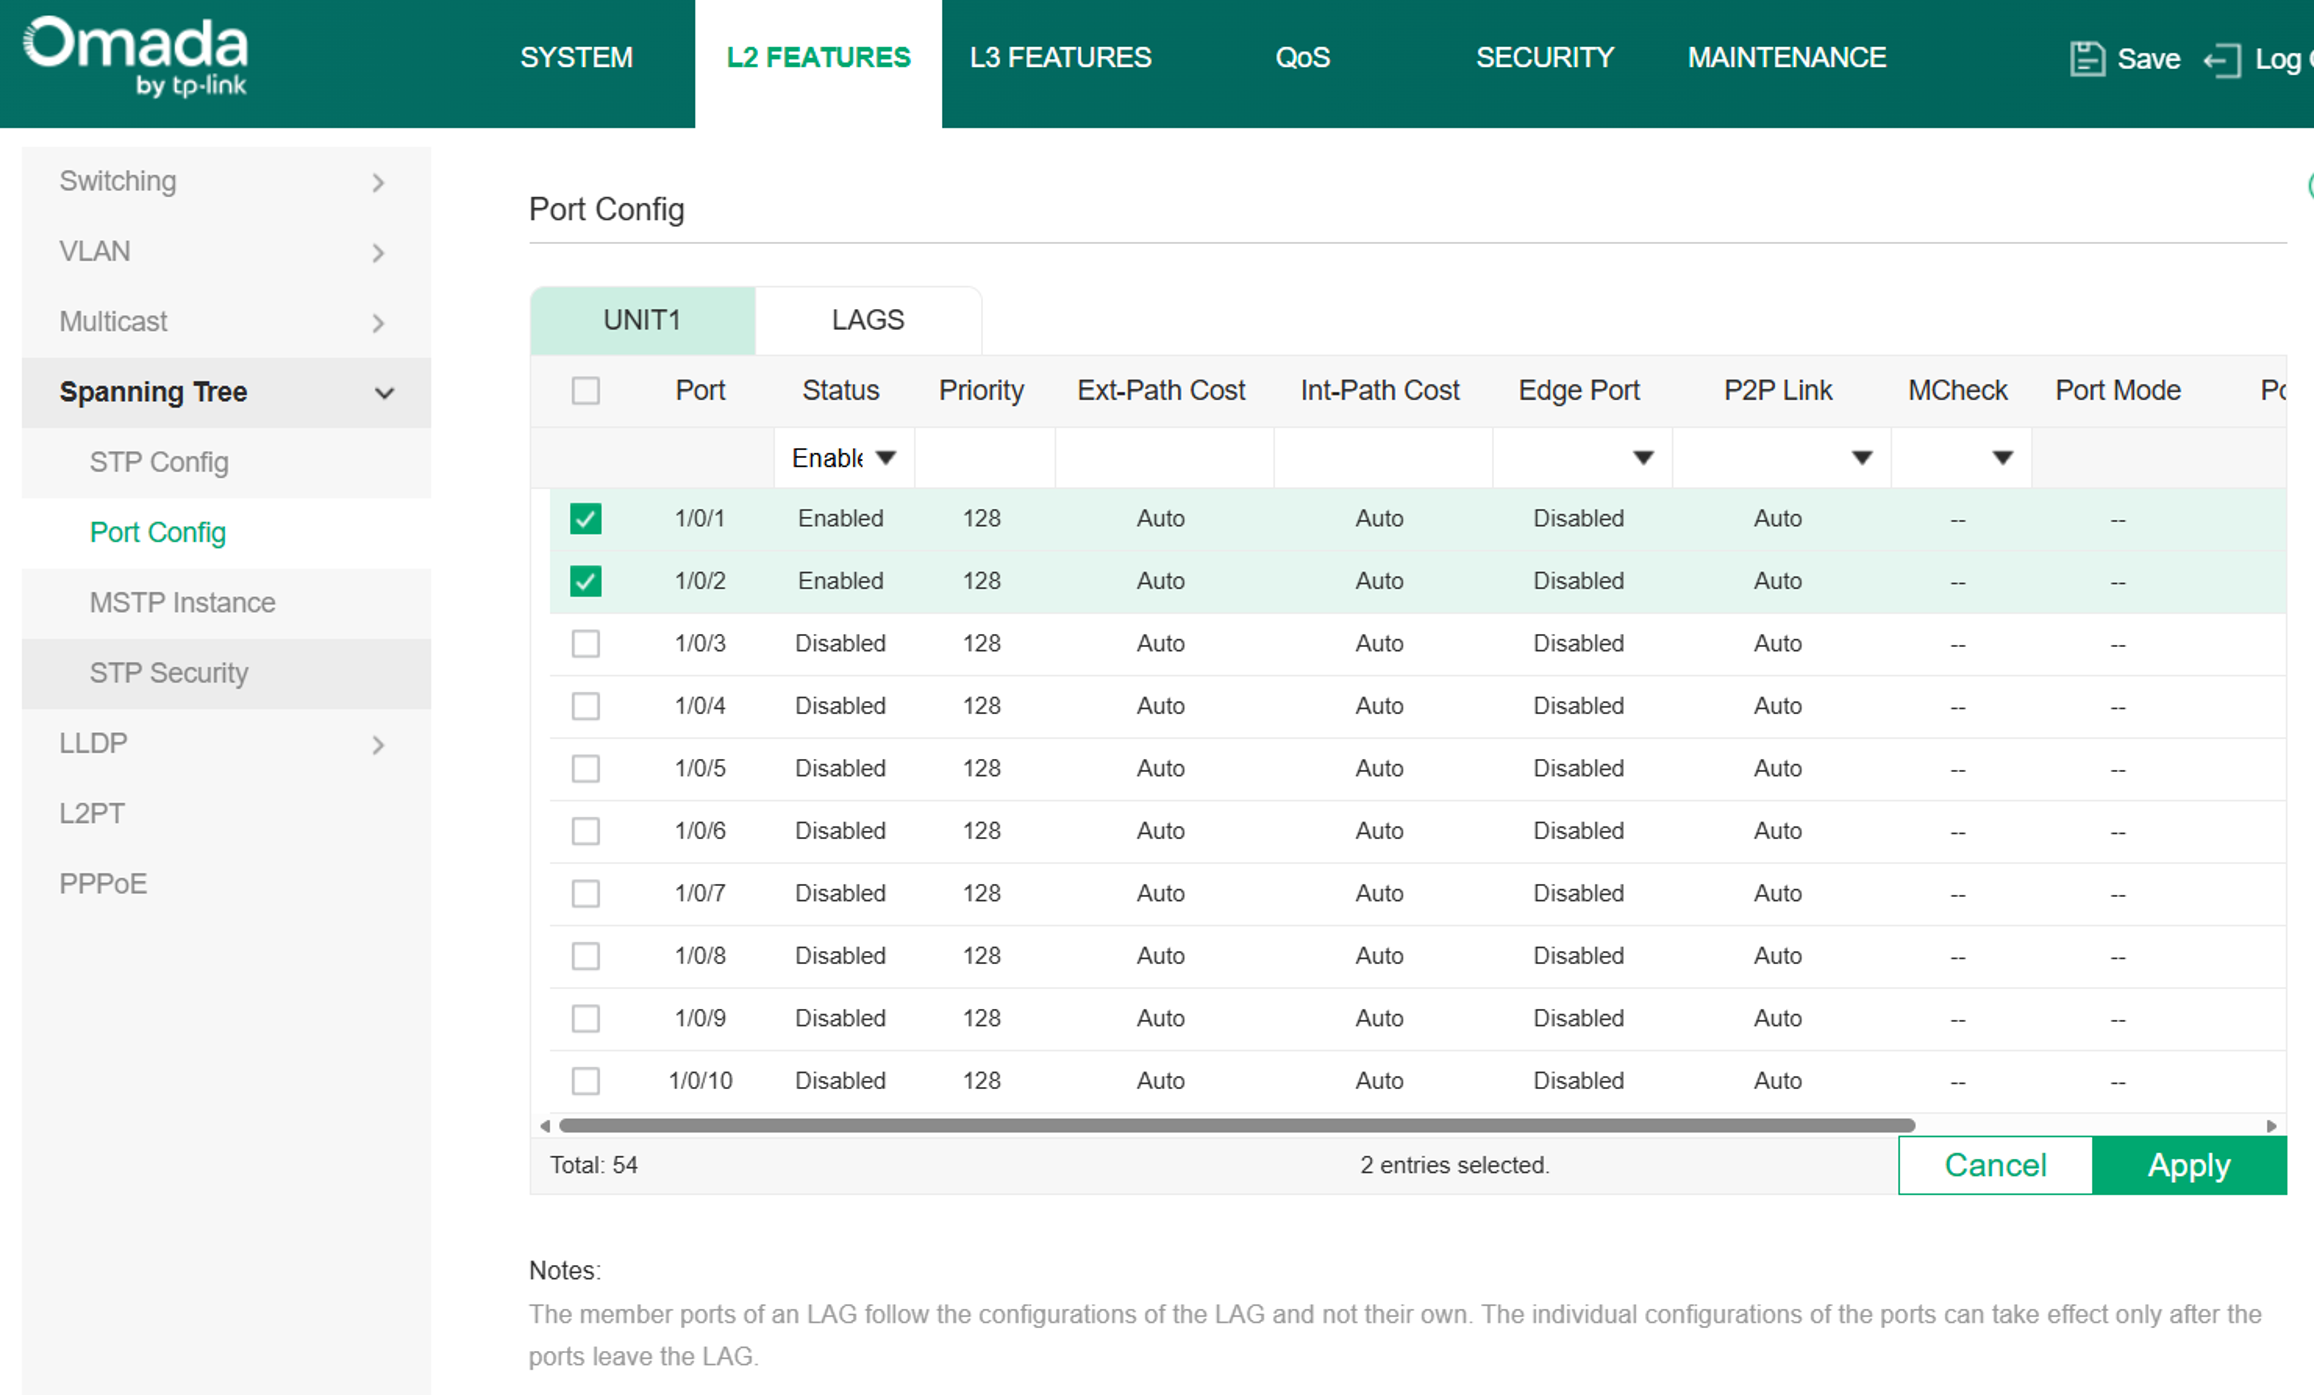2314x1395 pixels.
Task: Click the right scroll arrow of table
Action: 2271,1126
